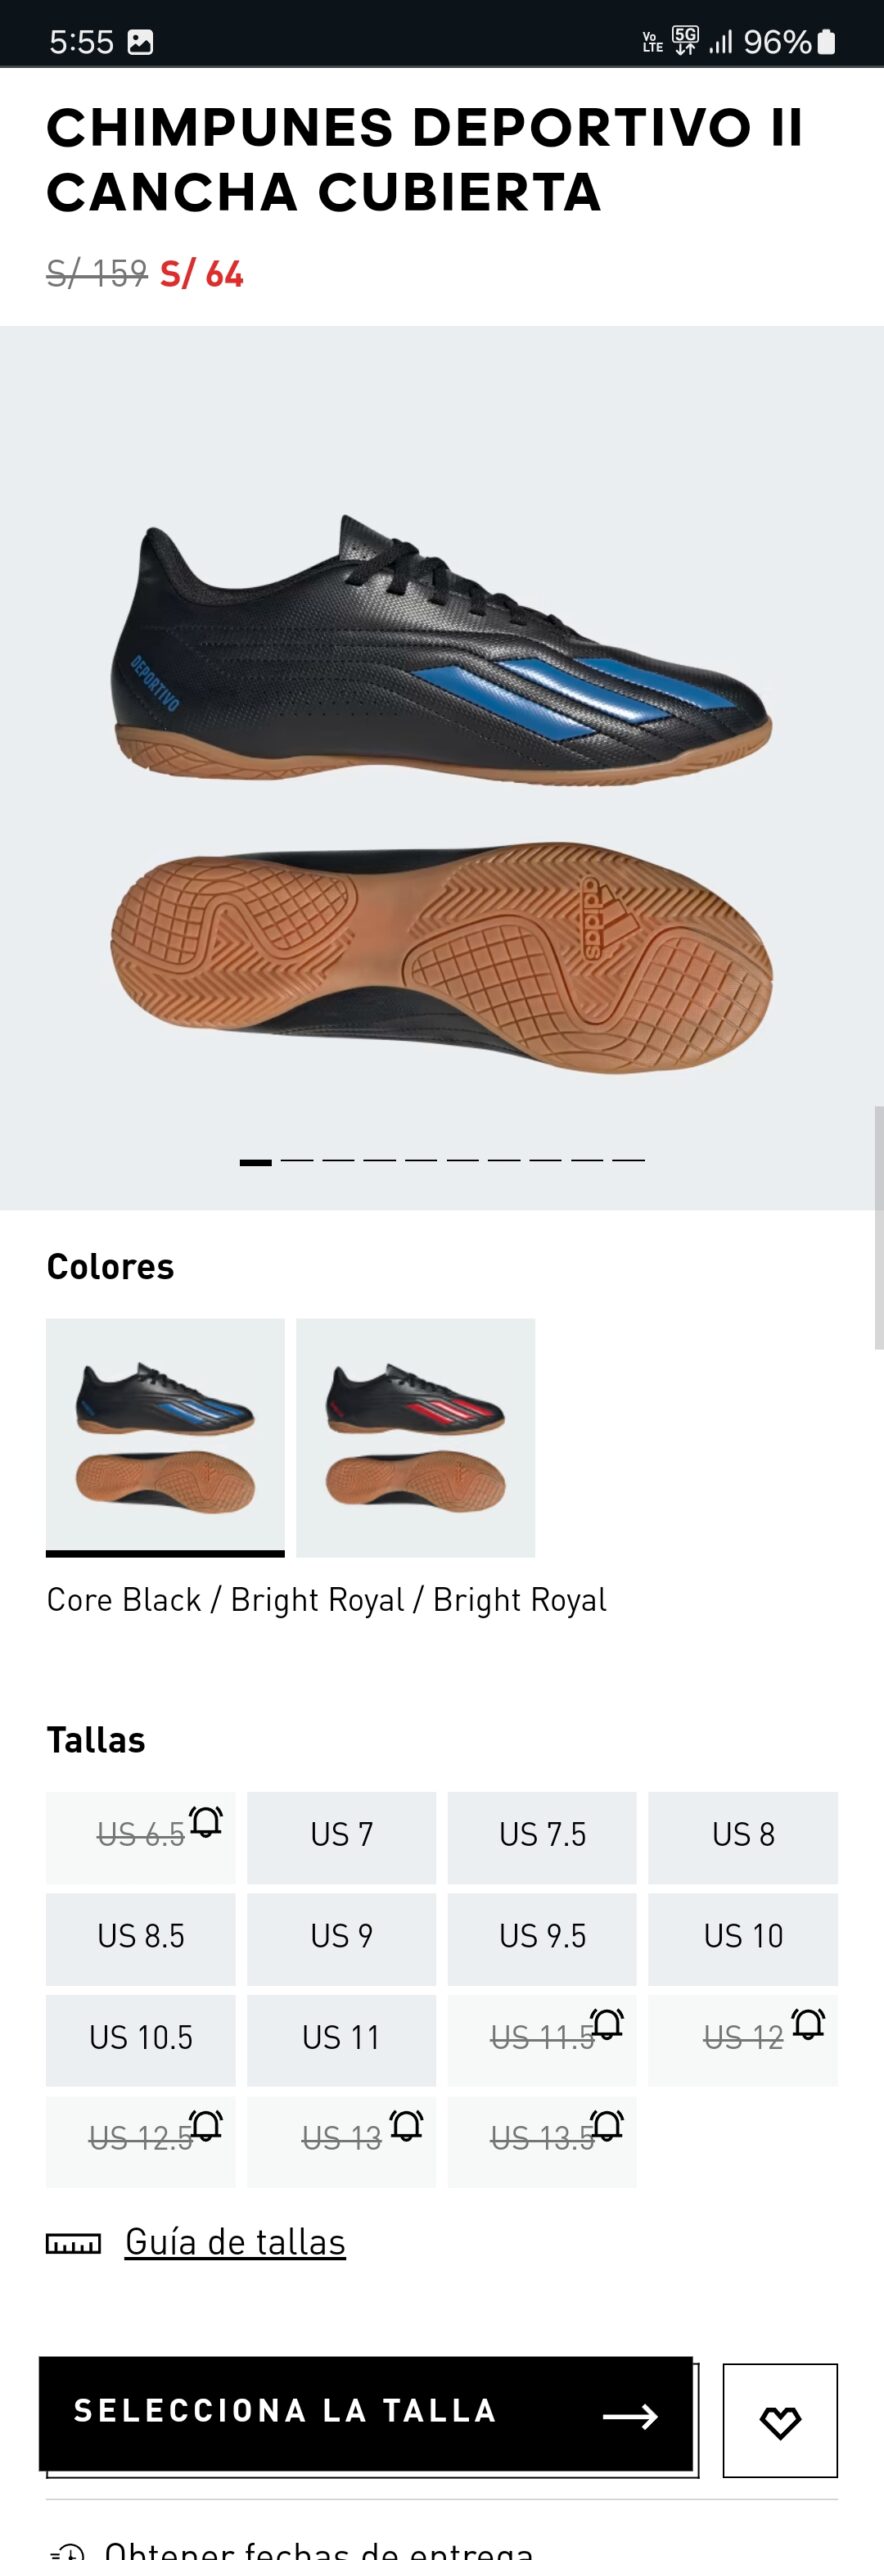Tap the notify bell for US 6.5

(x=206, y=1822)
